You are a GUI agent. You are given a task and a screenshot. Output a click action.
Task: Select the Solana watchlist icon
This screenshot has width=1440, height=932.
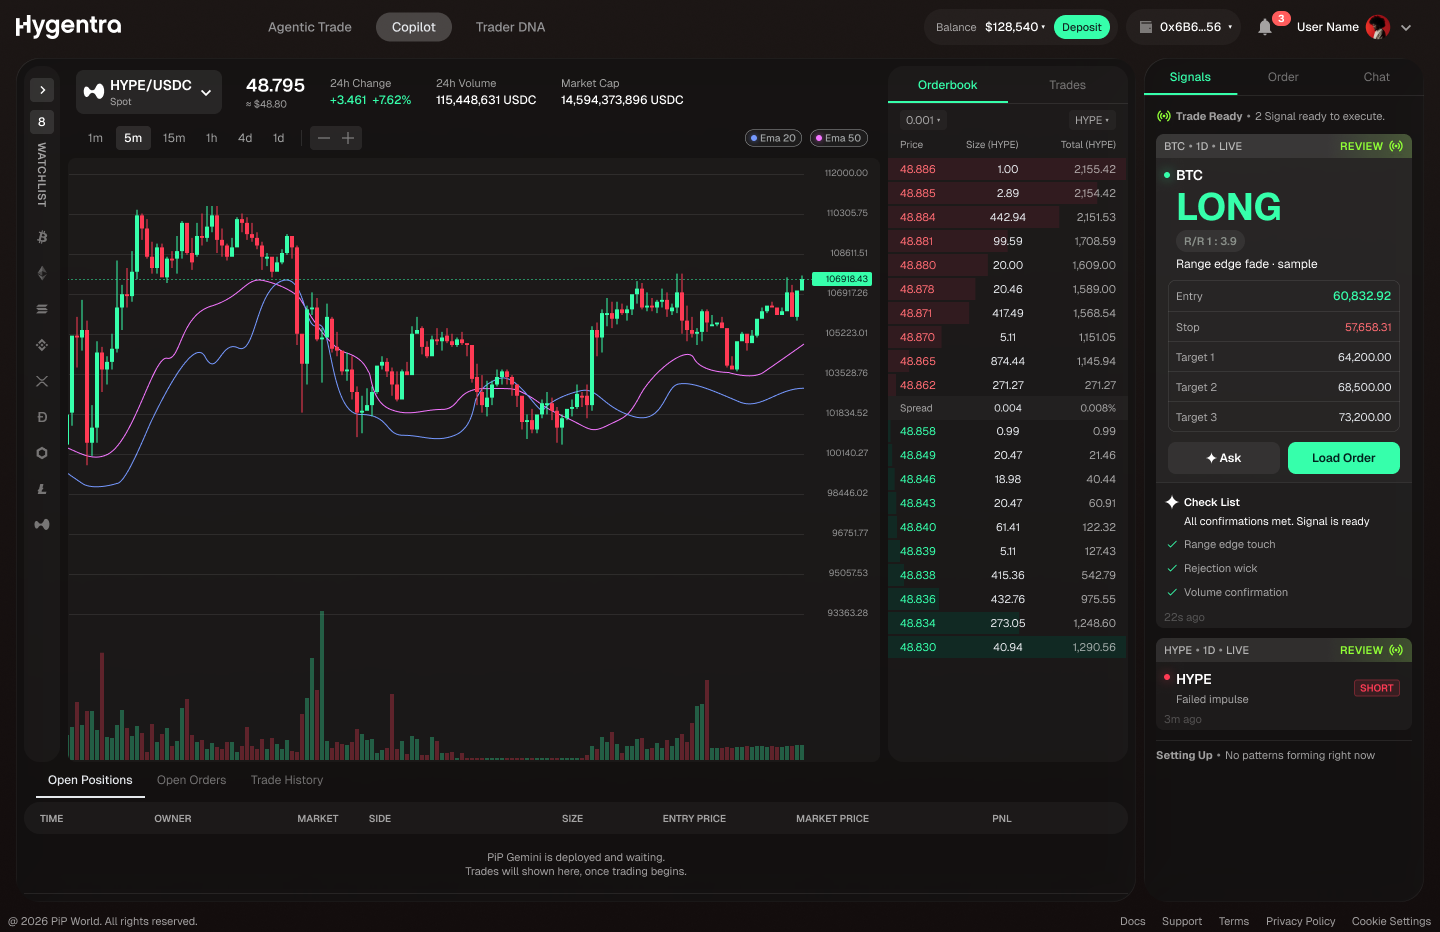42,309
